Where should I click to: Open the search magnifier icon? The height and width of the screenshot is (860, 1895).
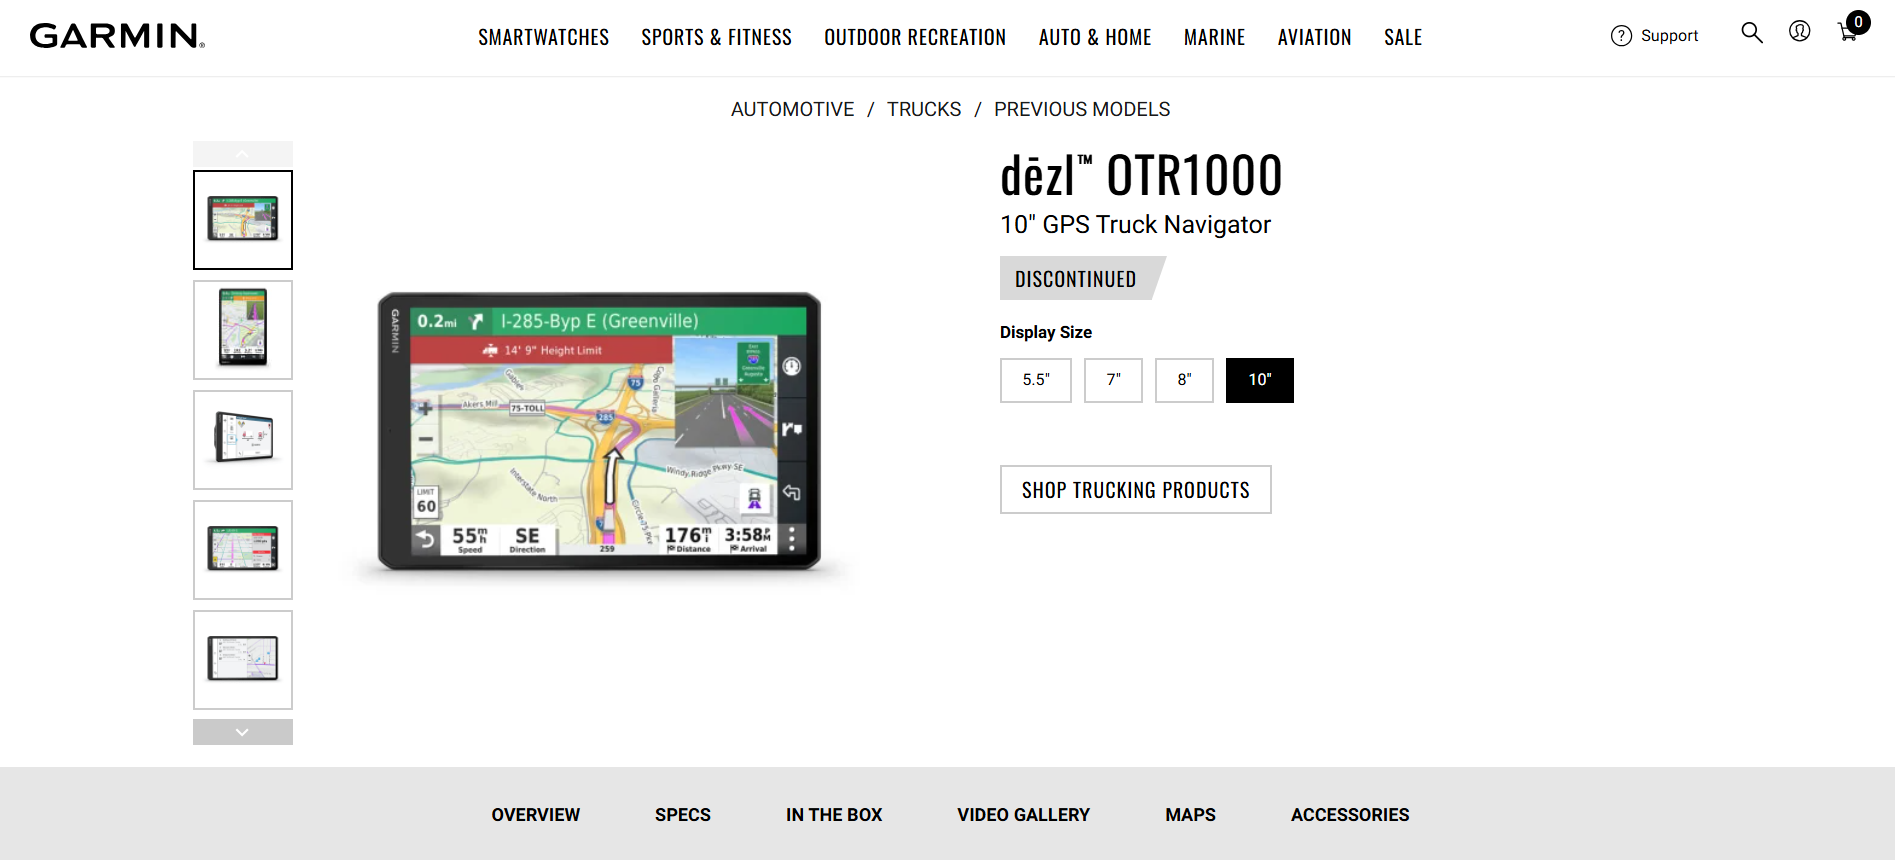1751,33
